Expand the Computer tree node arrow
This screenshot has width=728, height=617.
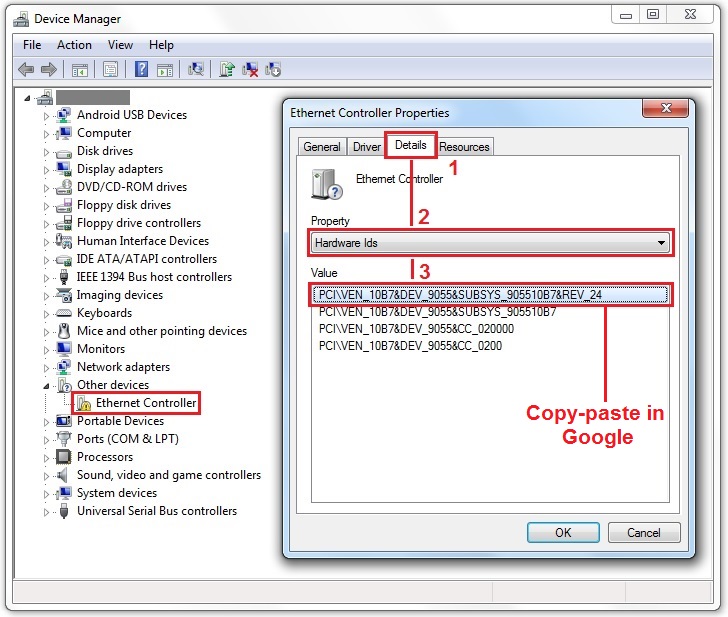click(46, 134)
